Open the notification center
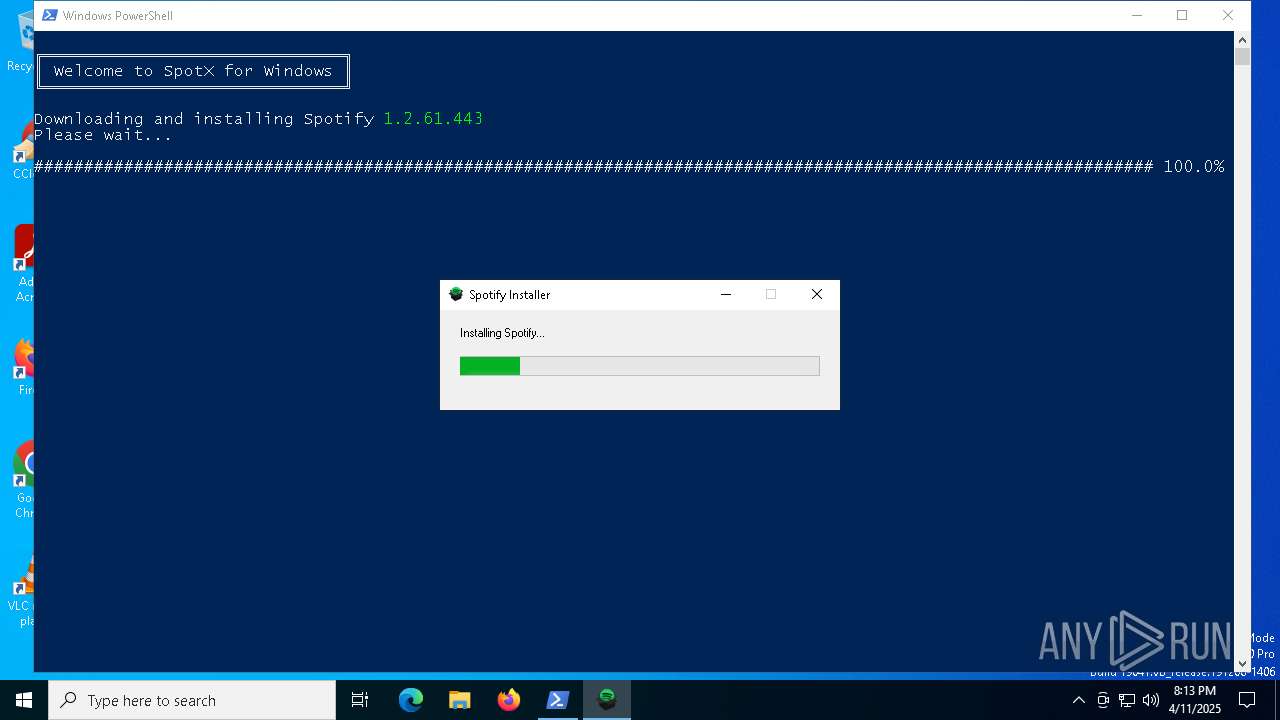The width and height of the screenshot is (1280, 720). click(1247, 700)
